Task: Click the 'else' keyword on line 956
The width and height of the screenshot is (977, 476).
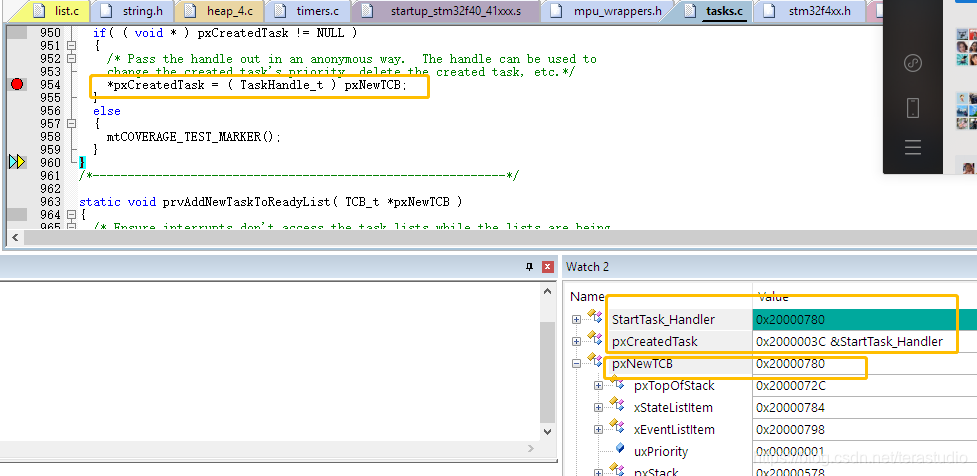Action: click(107, 111)
